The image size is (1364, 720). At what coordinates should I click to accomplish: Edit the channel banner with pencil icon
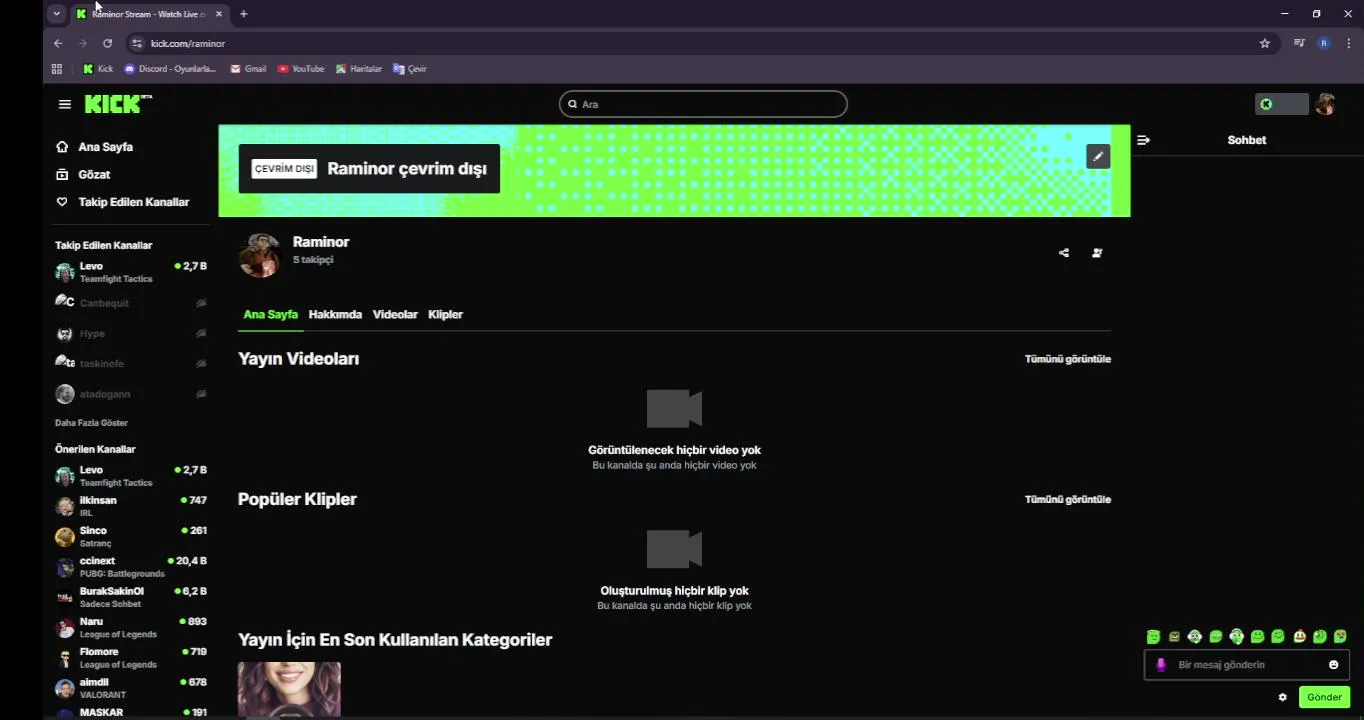[x=1098, y=156]
